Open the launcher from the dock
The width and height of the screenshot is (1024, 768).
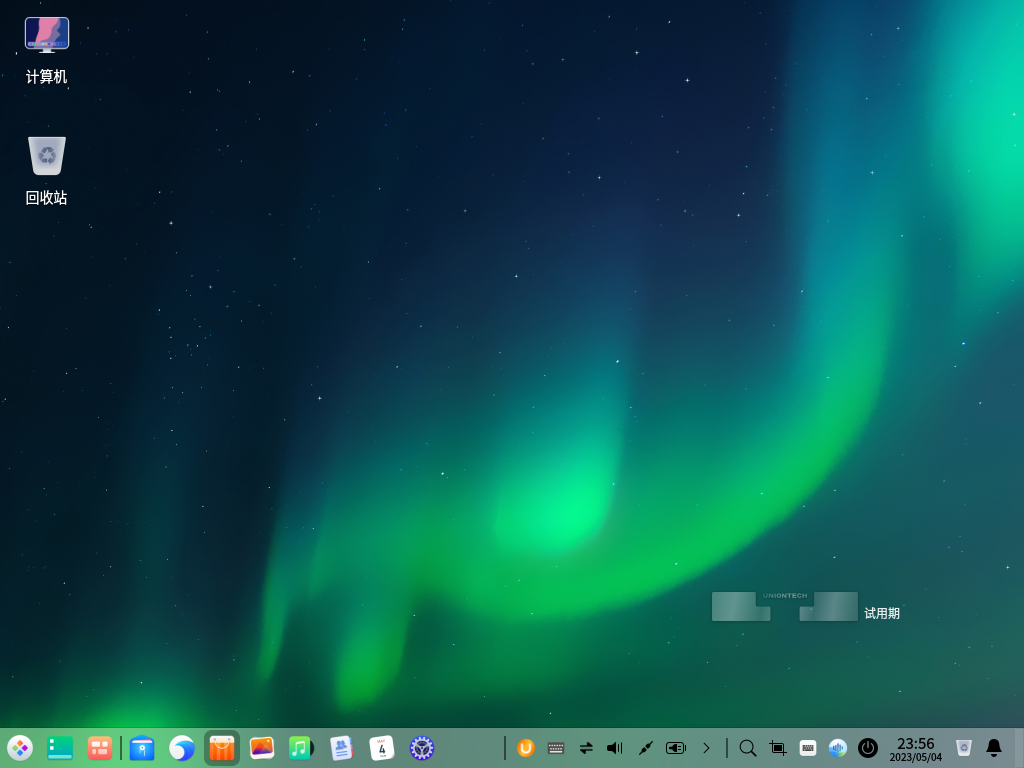click(20, 748)
